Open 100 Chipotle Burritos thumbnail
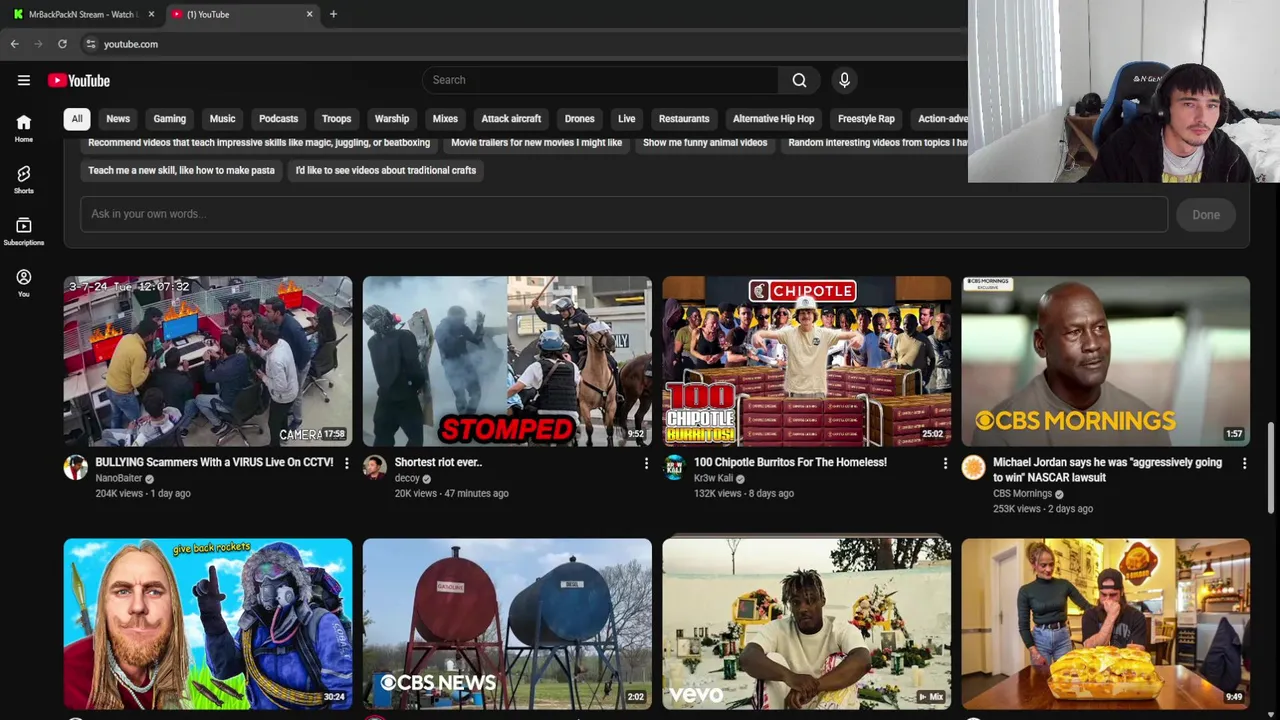Viewport: 1280px width, 720px height. click(806, 361)
